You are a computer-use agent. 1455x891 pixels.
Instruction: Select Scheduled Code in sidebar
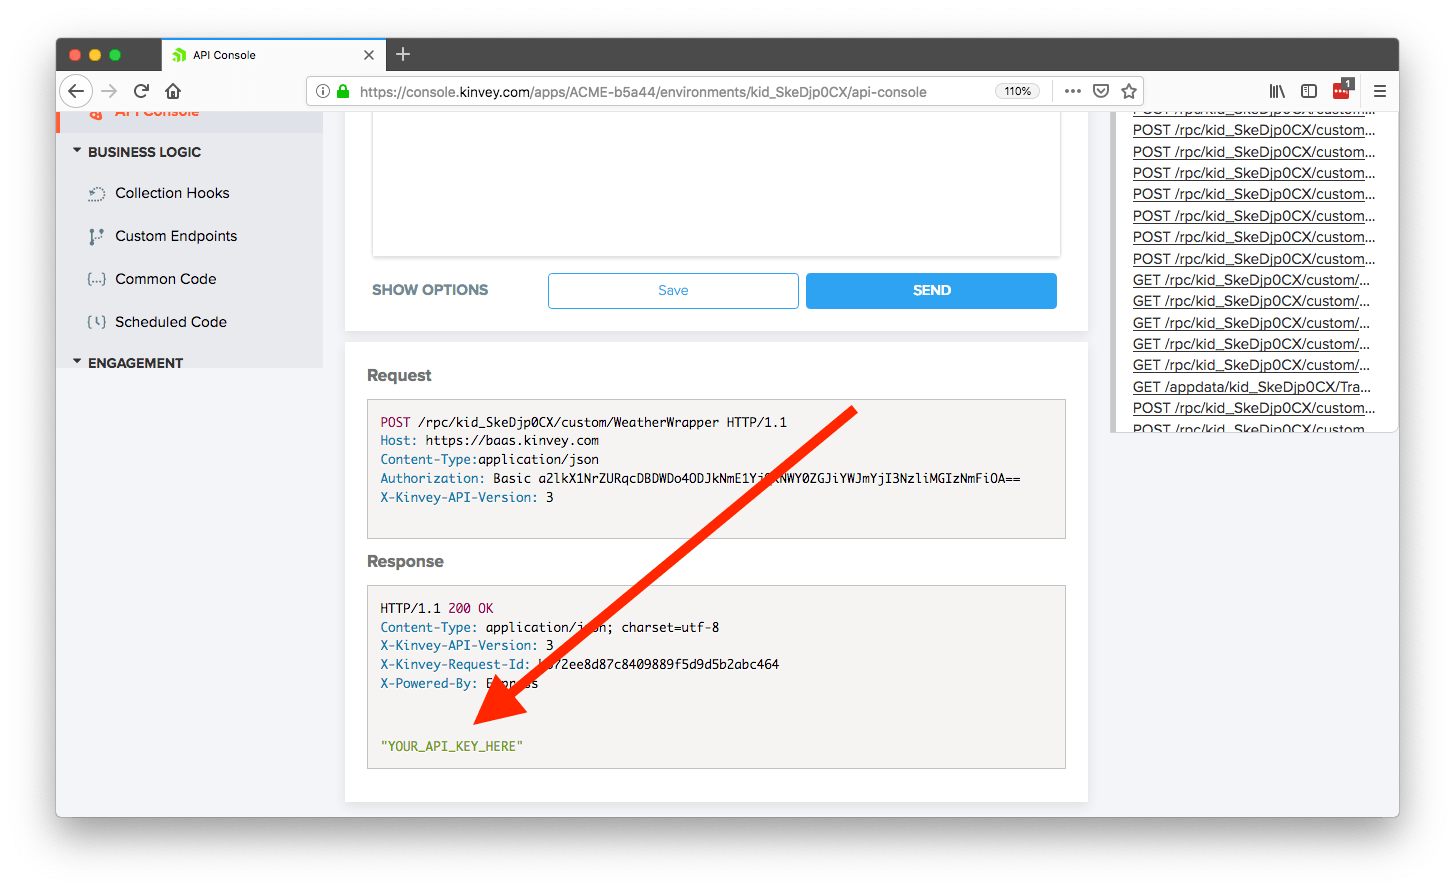171,322
